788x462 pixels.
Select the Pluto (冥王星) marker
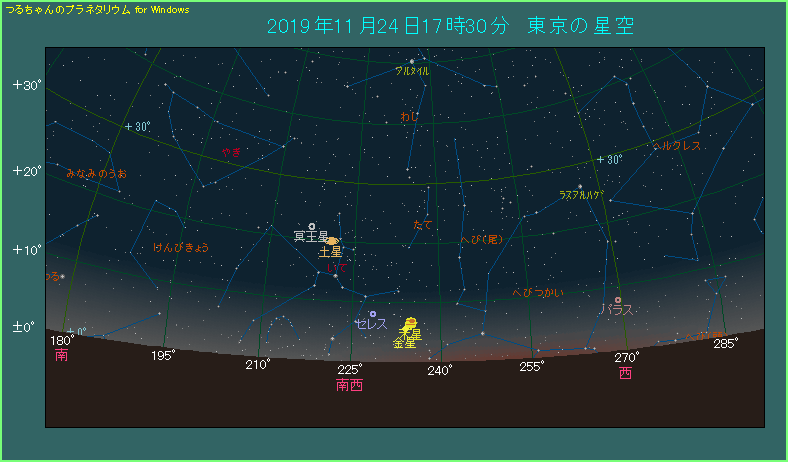coord(312,226)
